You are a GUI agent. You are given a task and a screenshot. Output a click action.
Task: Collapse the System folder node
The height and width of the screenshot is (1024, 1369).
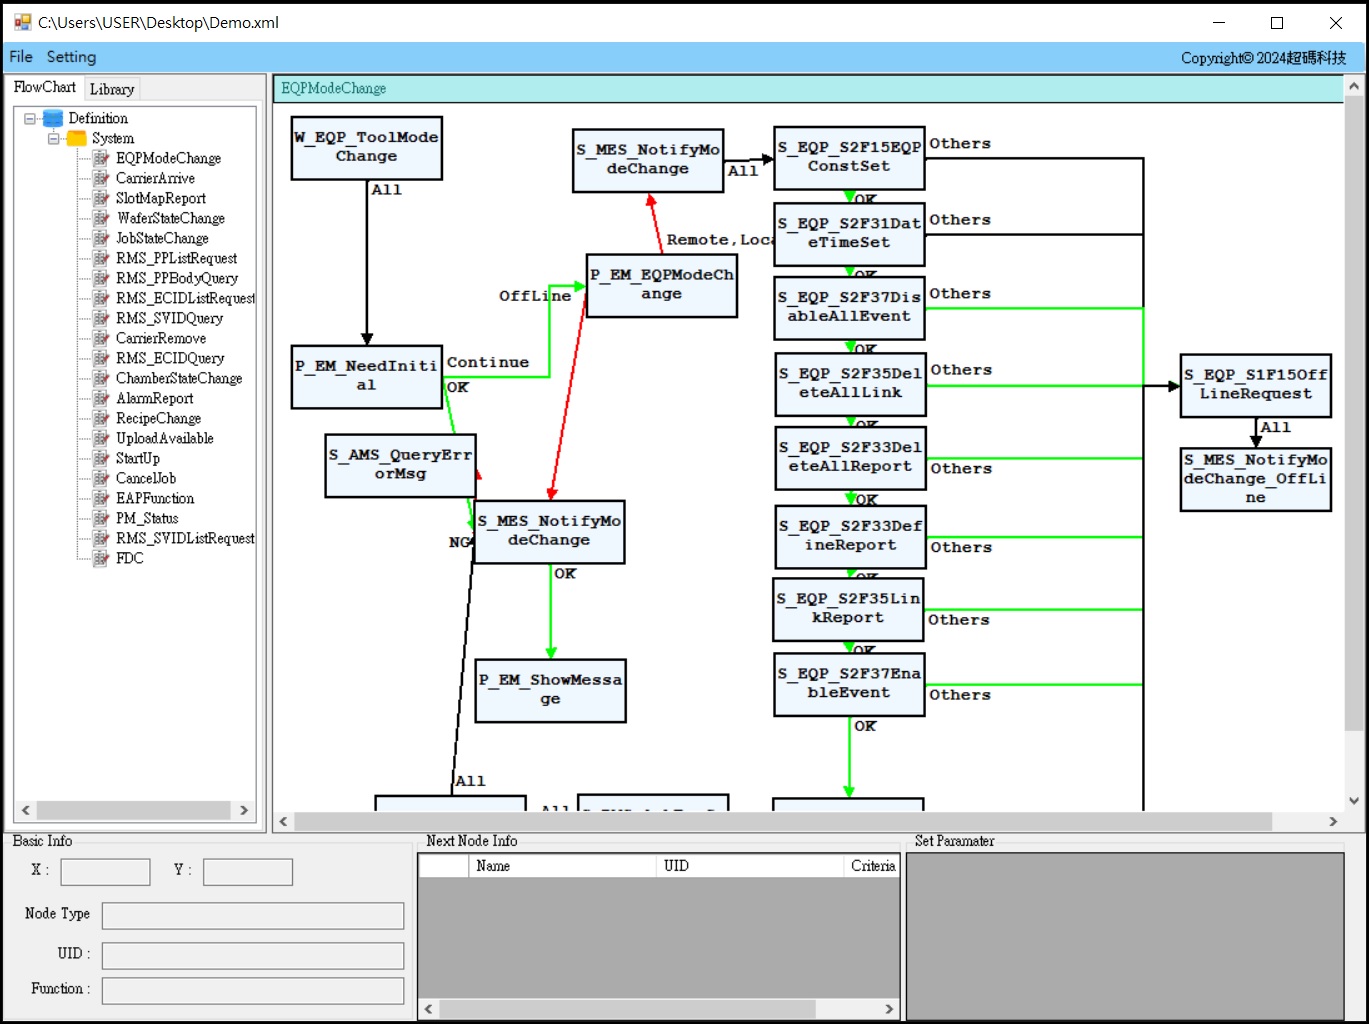point(54,138)
